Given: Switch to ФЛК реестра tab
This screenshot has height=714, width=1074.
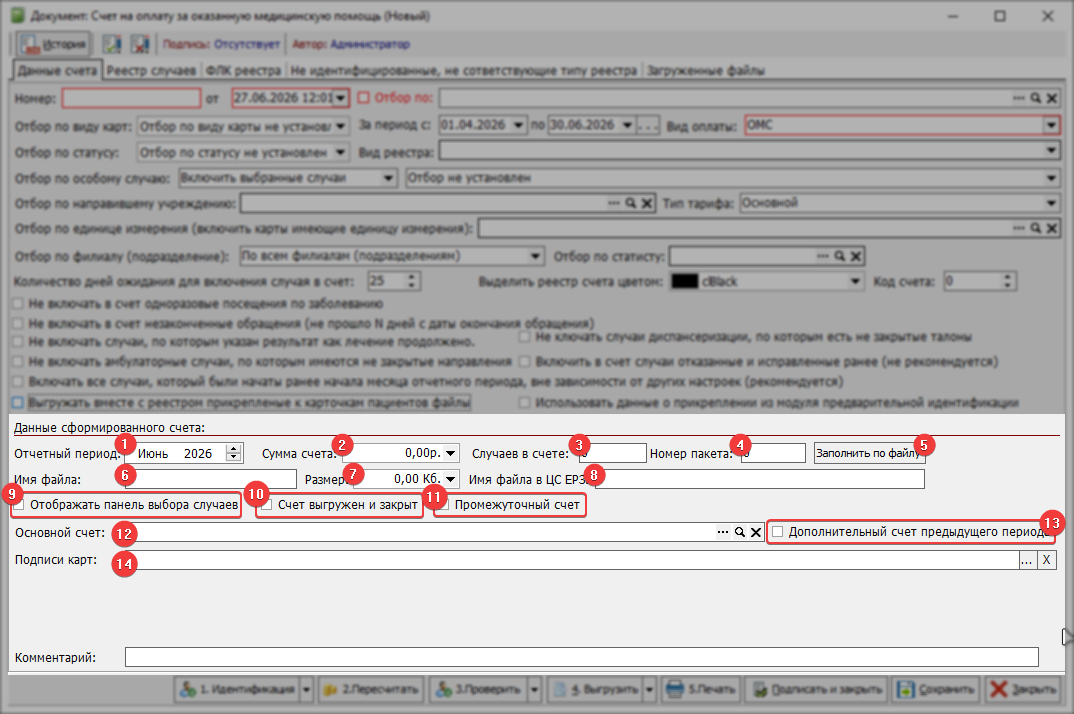Looking at the screenshot, I should pos(243,71).
